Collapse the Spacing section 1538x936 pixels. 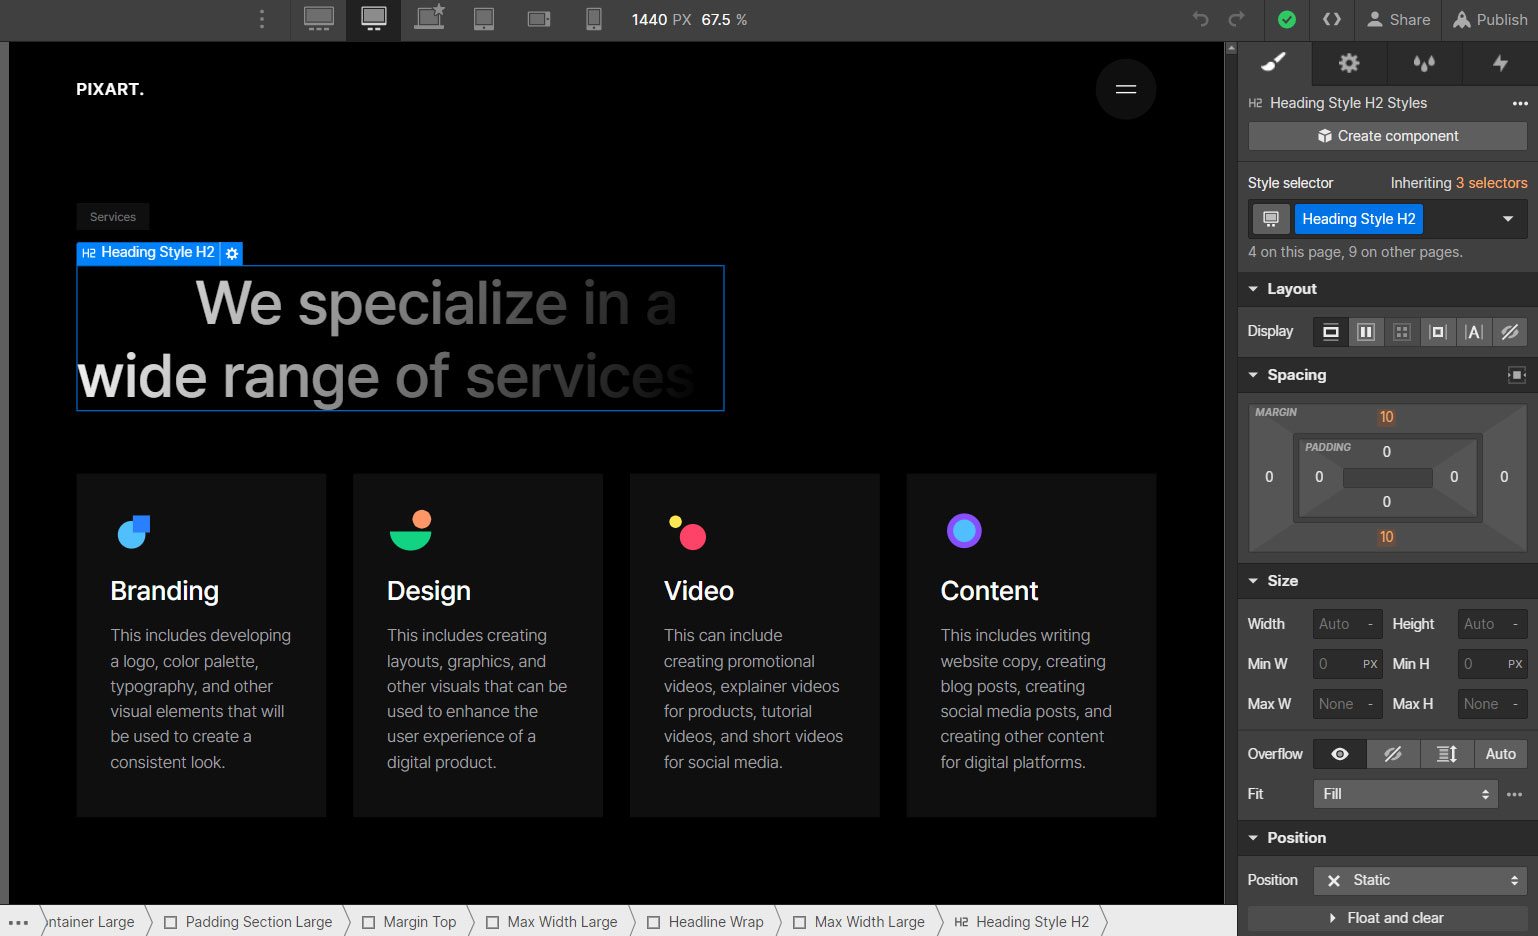click(x=1254, y=375)
